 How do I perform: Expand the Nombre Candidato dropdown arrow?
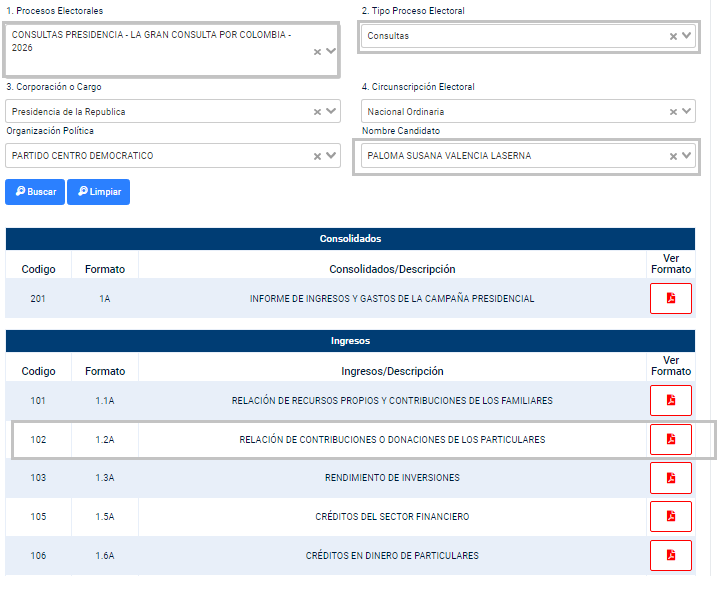point(687,155)
